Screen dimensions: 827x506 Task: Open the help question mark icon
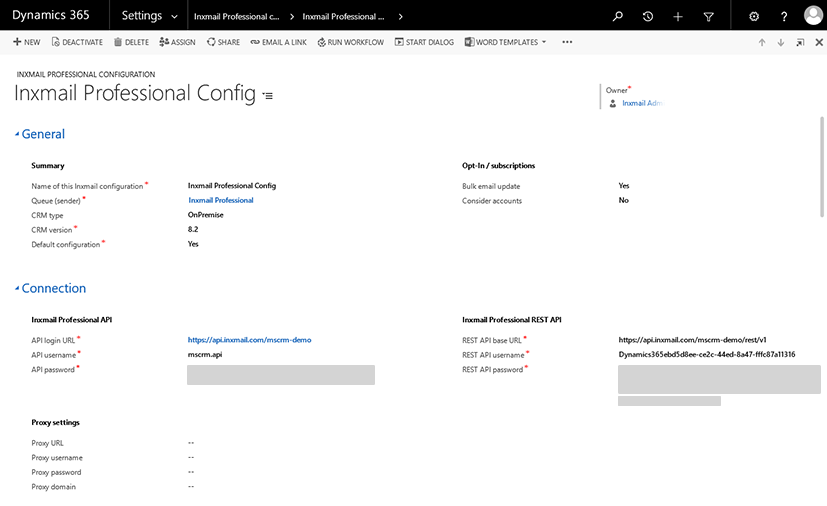coord(784,17)
